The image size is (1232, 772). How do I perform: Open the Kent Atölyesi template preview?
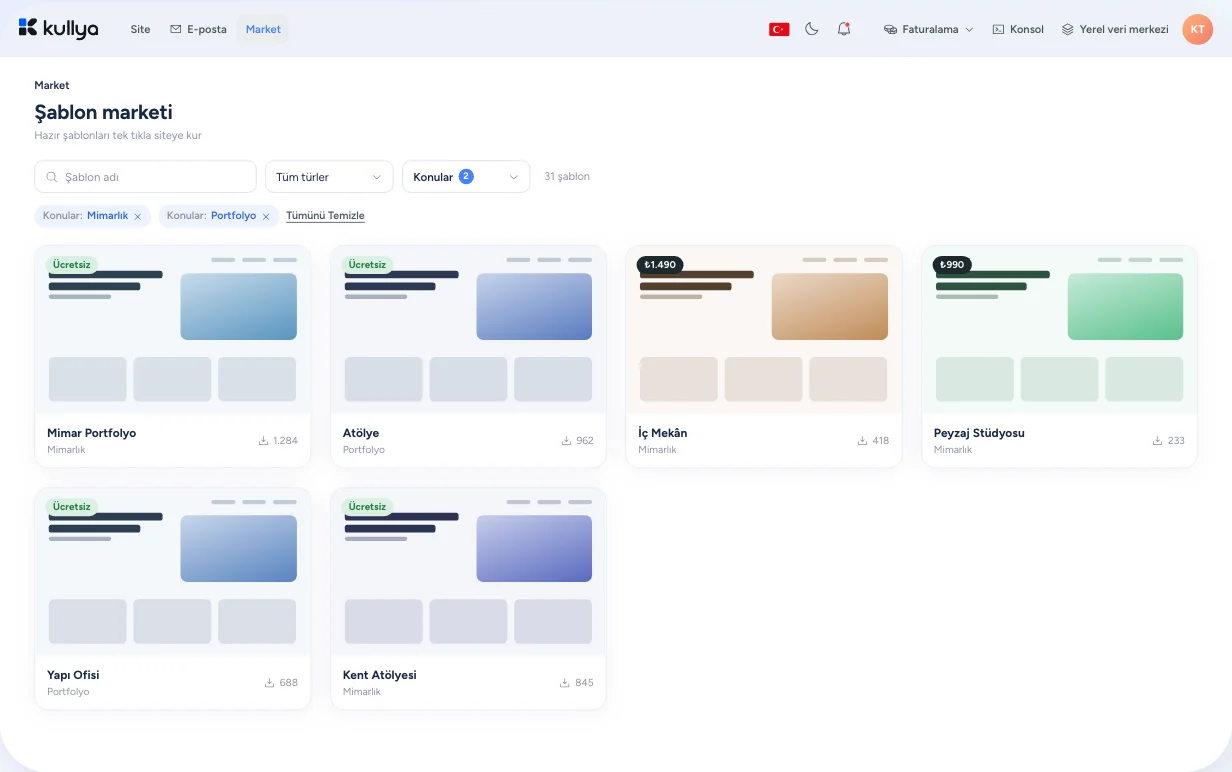pyautogui.click(x=468, y=572)
